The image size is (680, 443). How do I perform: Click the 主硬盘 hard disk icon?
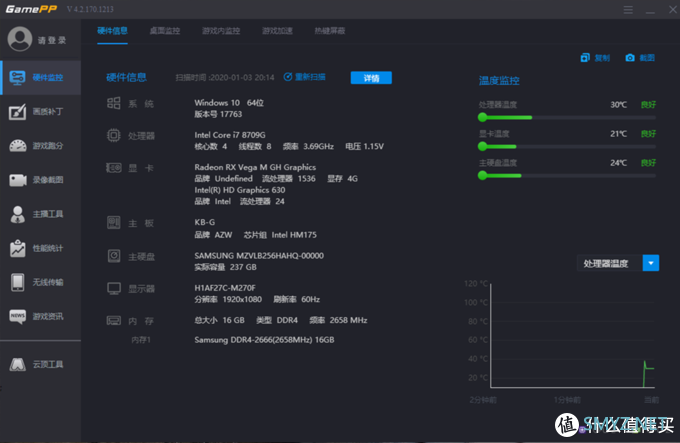[114, 256]
